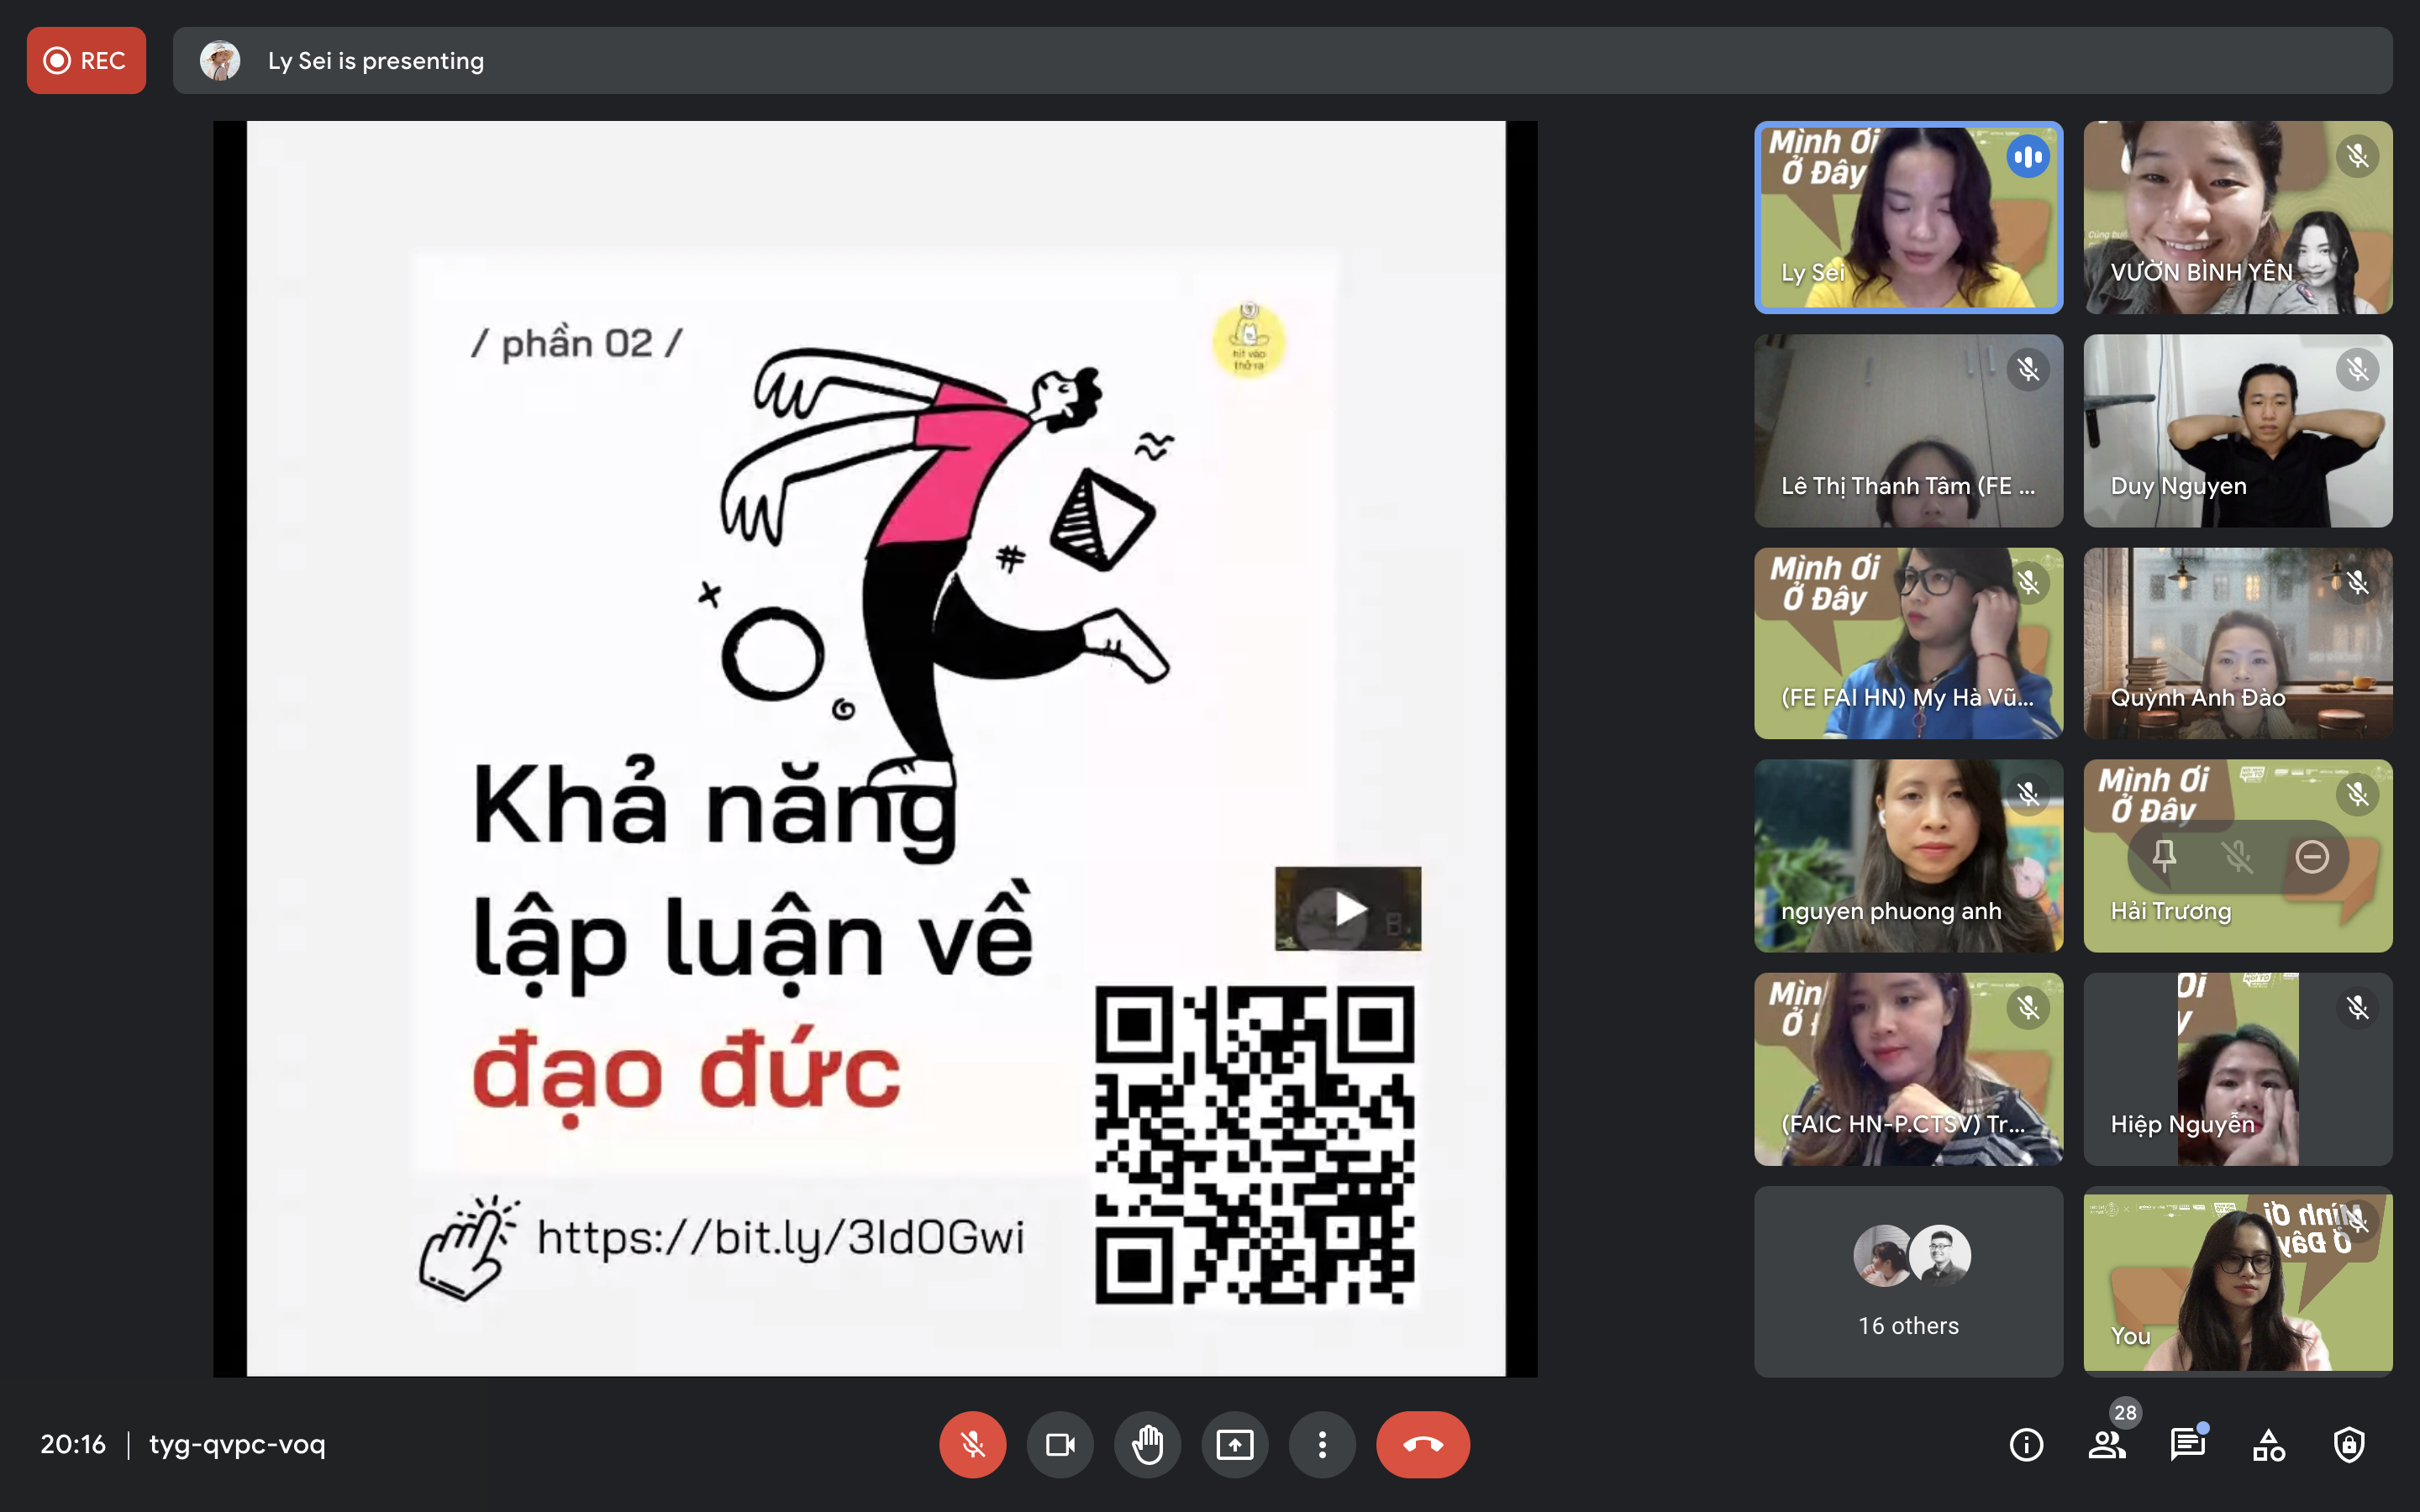Toggle the camera button
Image resolution: width=2420 pixels, height=1512 pixels.
click(1060, 1444)
